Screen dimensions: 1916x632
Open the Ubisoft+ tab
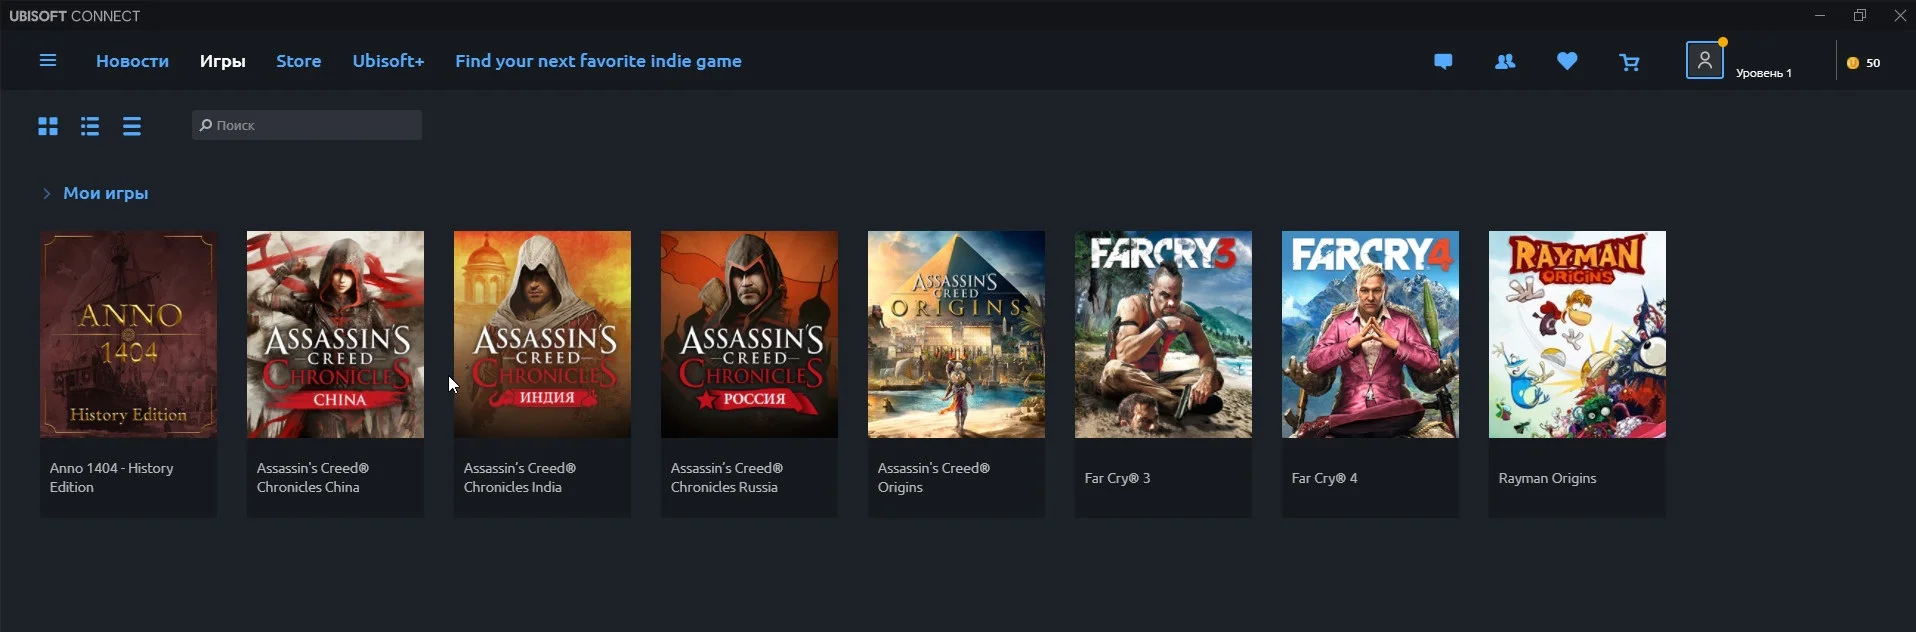point(388,61)
